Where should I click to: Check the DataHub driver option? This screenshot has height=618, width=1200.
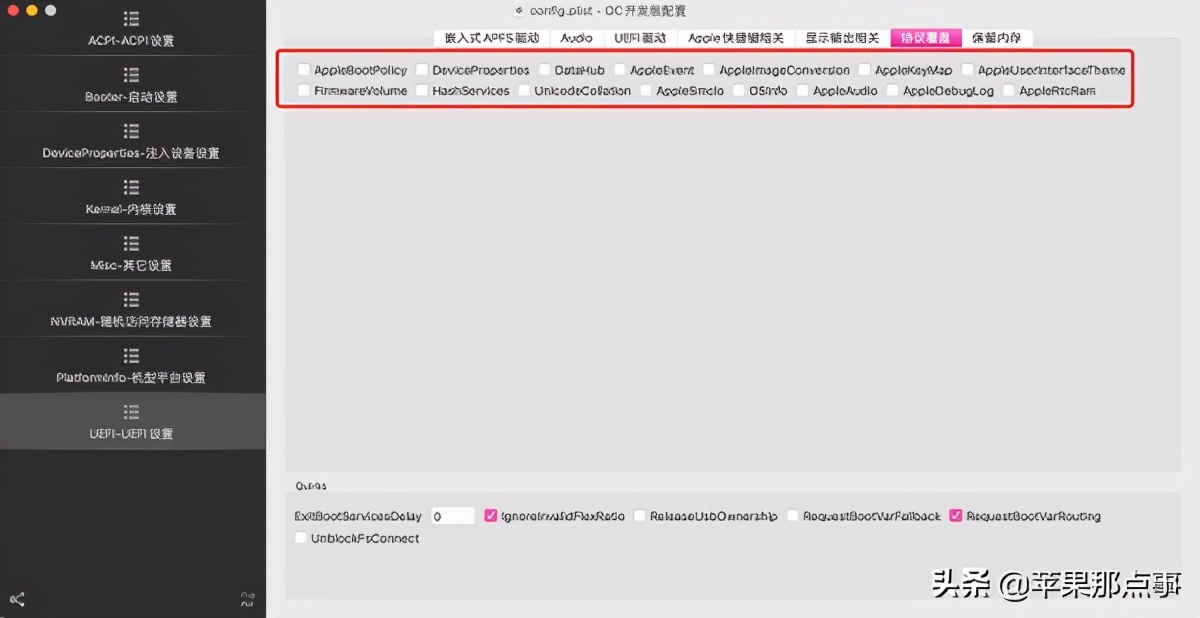(x=545, y=70)
